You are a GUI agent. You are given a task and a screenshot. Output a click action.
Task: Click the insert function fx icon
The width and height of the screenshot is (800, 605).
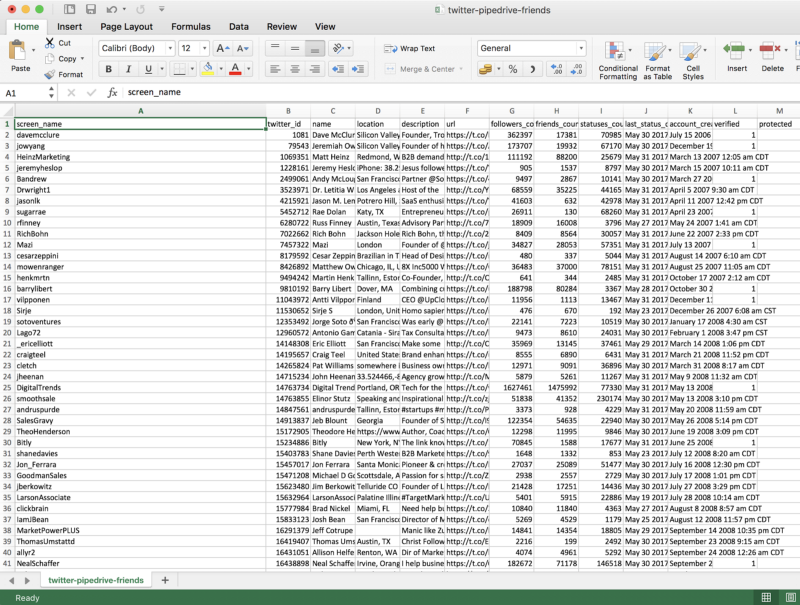point(112,92)
